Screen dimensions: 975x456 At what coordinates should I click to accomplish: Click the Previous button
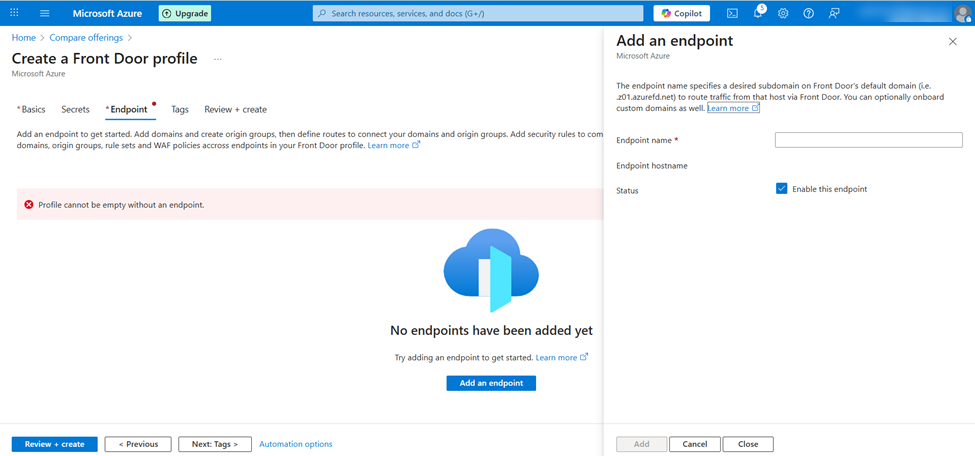tap(138, 444)
